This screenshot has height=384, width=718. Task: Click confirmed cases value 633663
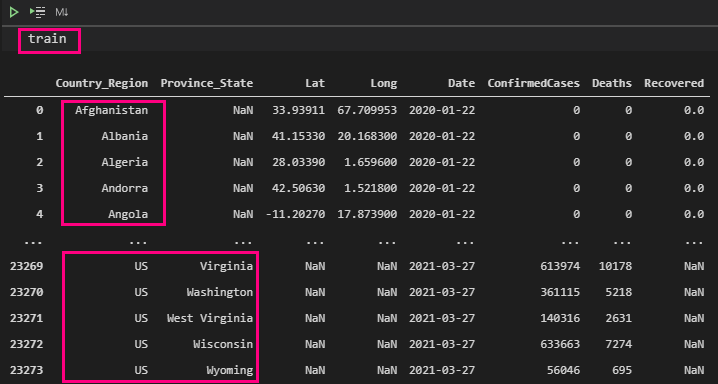(x=560, y=344)
